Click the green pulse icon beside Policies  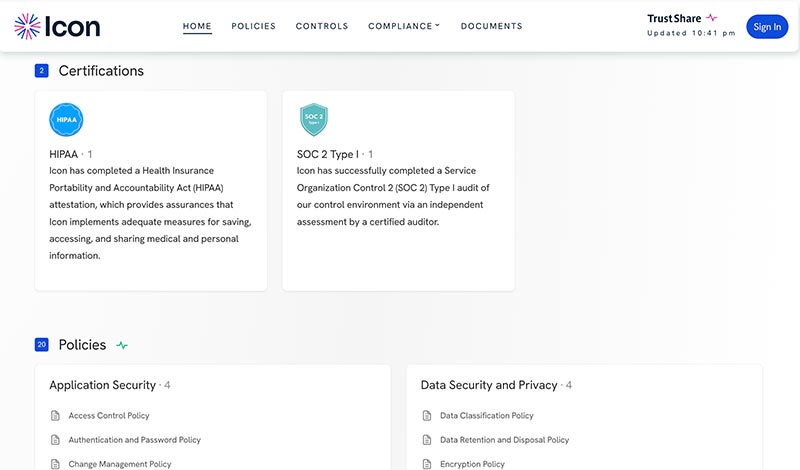coord(122,345)
